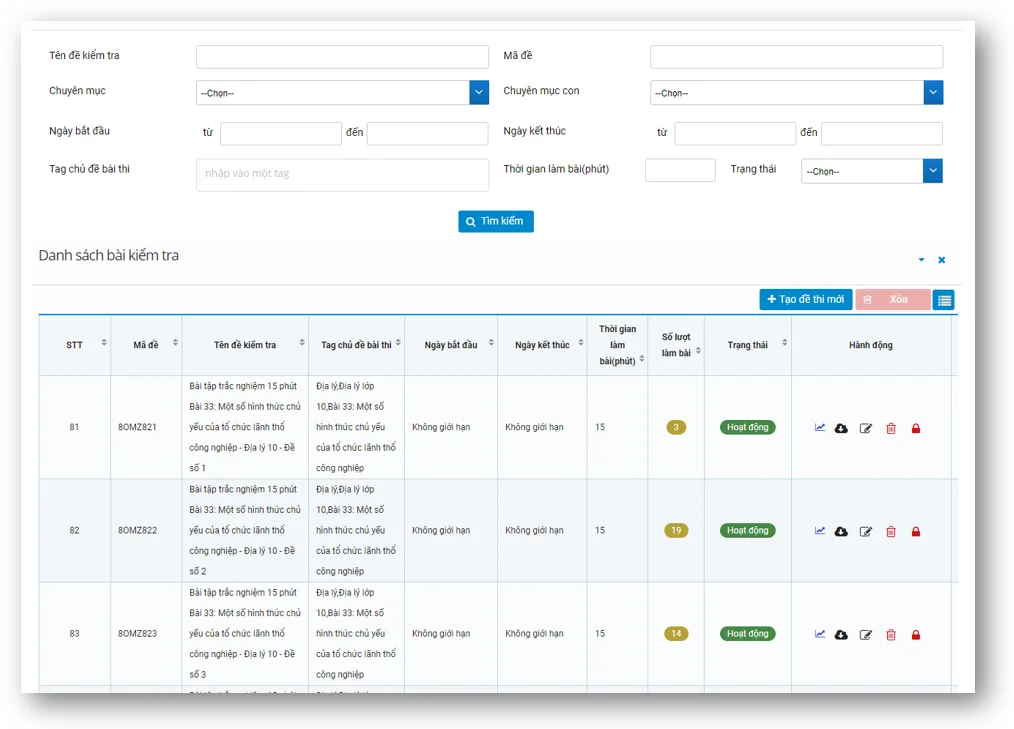The height and width of the screenshot is (729, 1014).
Task: Download exam 8OMZ821 using cloud icon
Action: click(x=841, y=428)
